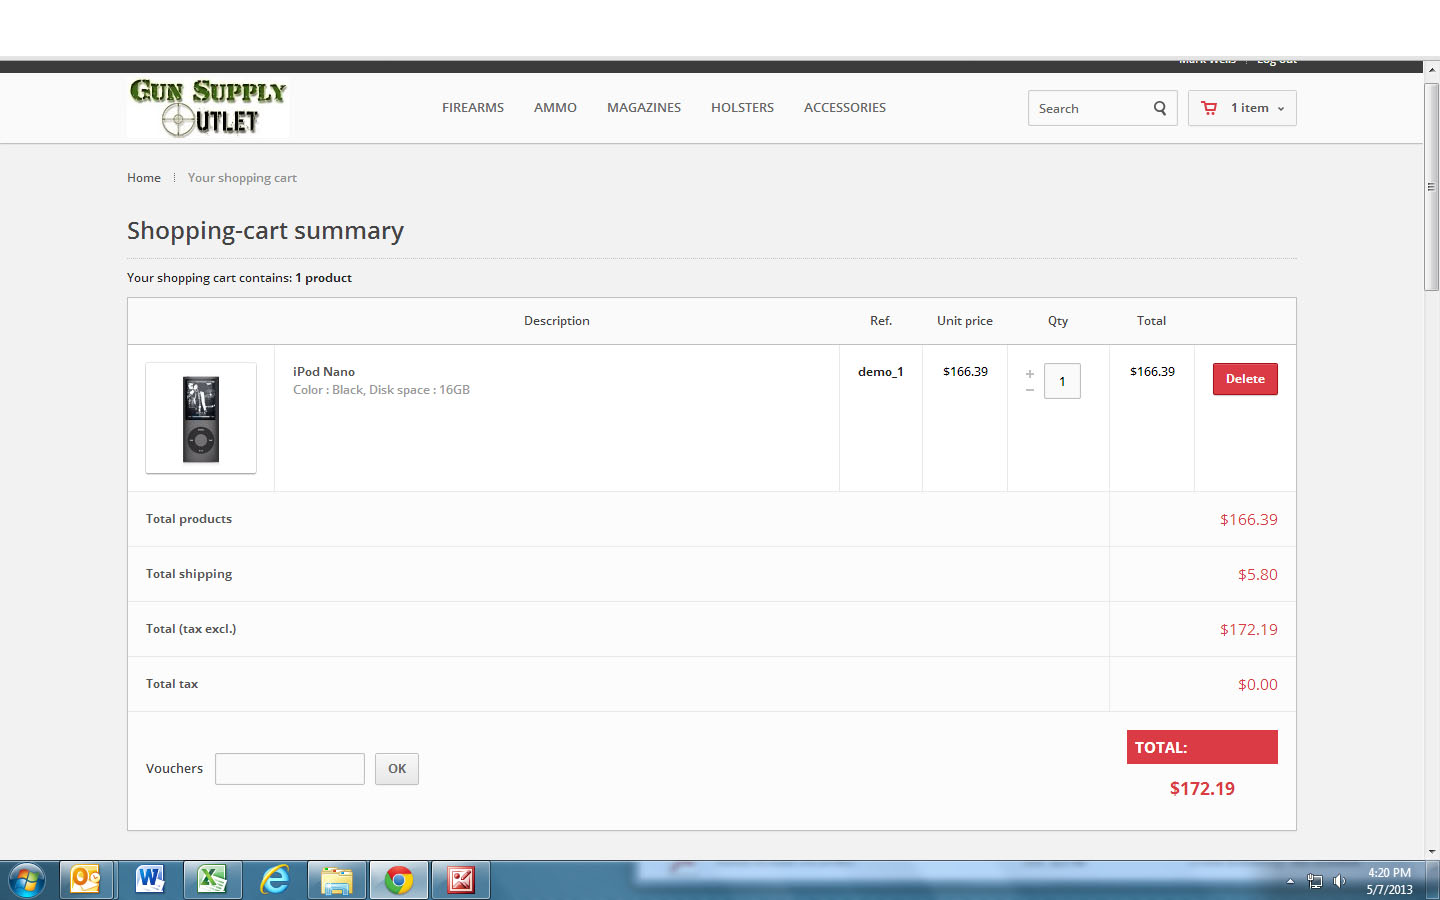The width and height of the screenshot is (1440, 900).
Task: Click the Vouchers code input field
Action: pyautogui.click(x=290, y=769)
